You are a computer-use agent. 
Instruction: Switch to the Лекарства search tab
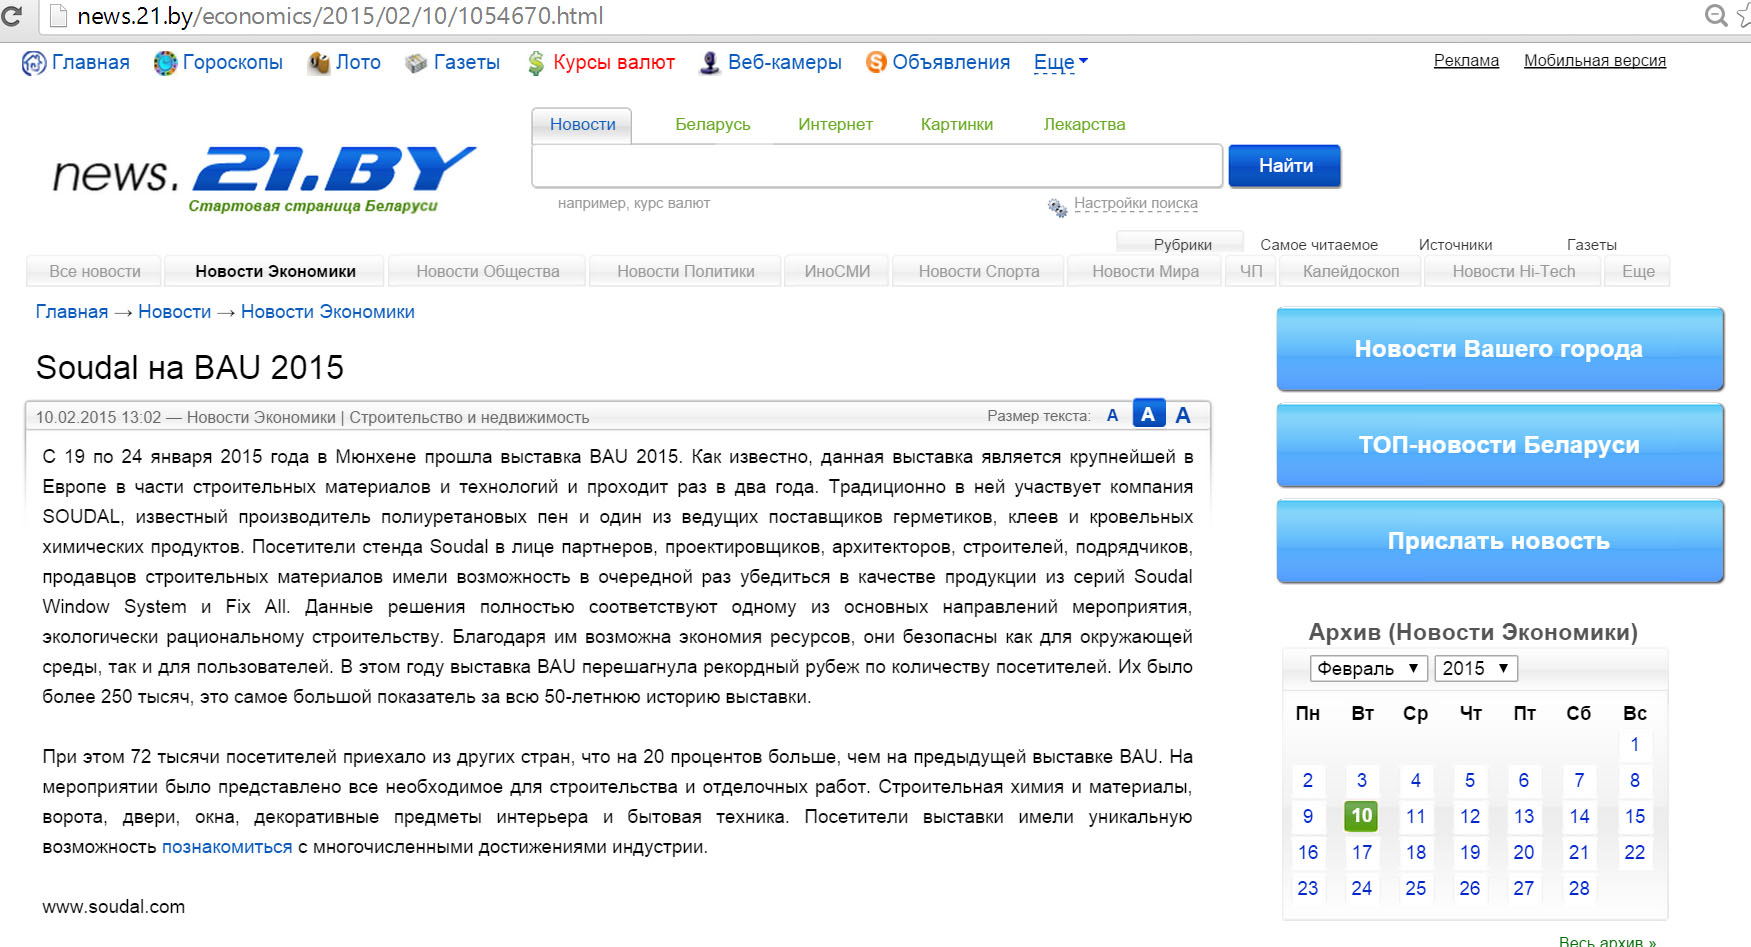[1084, 125]
